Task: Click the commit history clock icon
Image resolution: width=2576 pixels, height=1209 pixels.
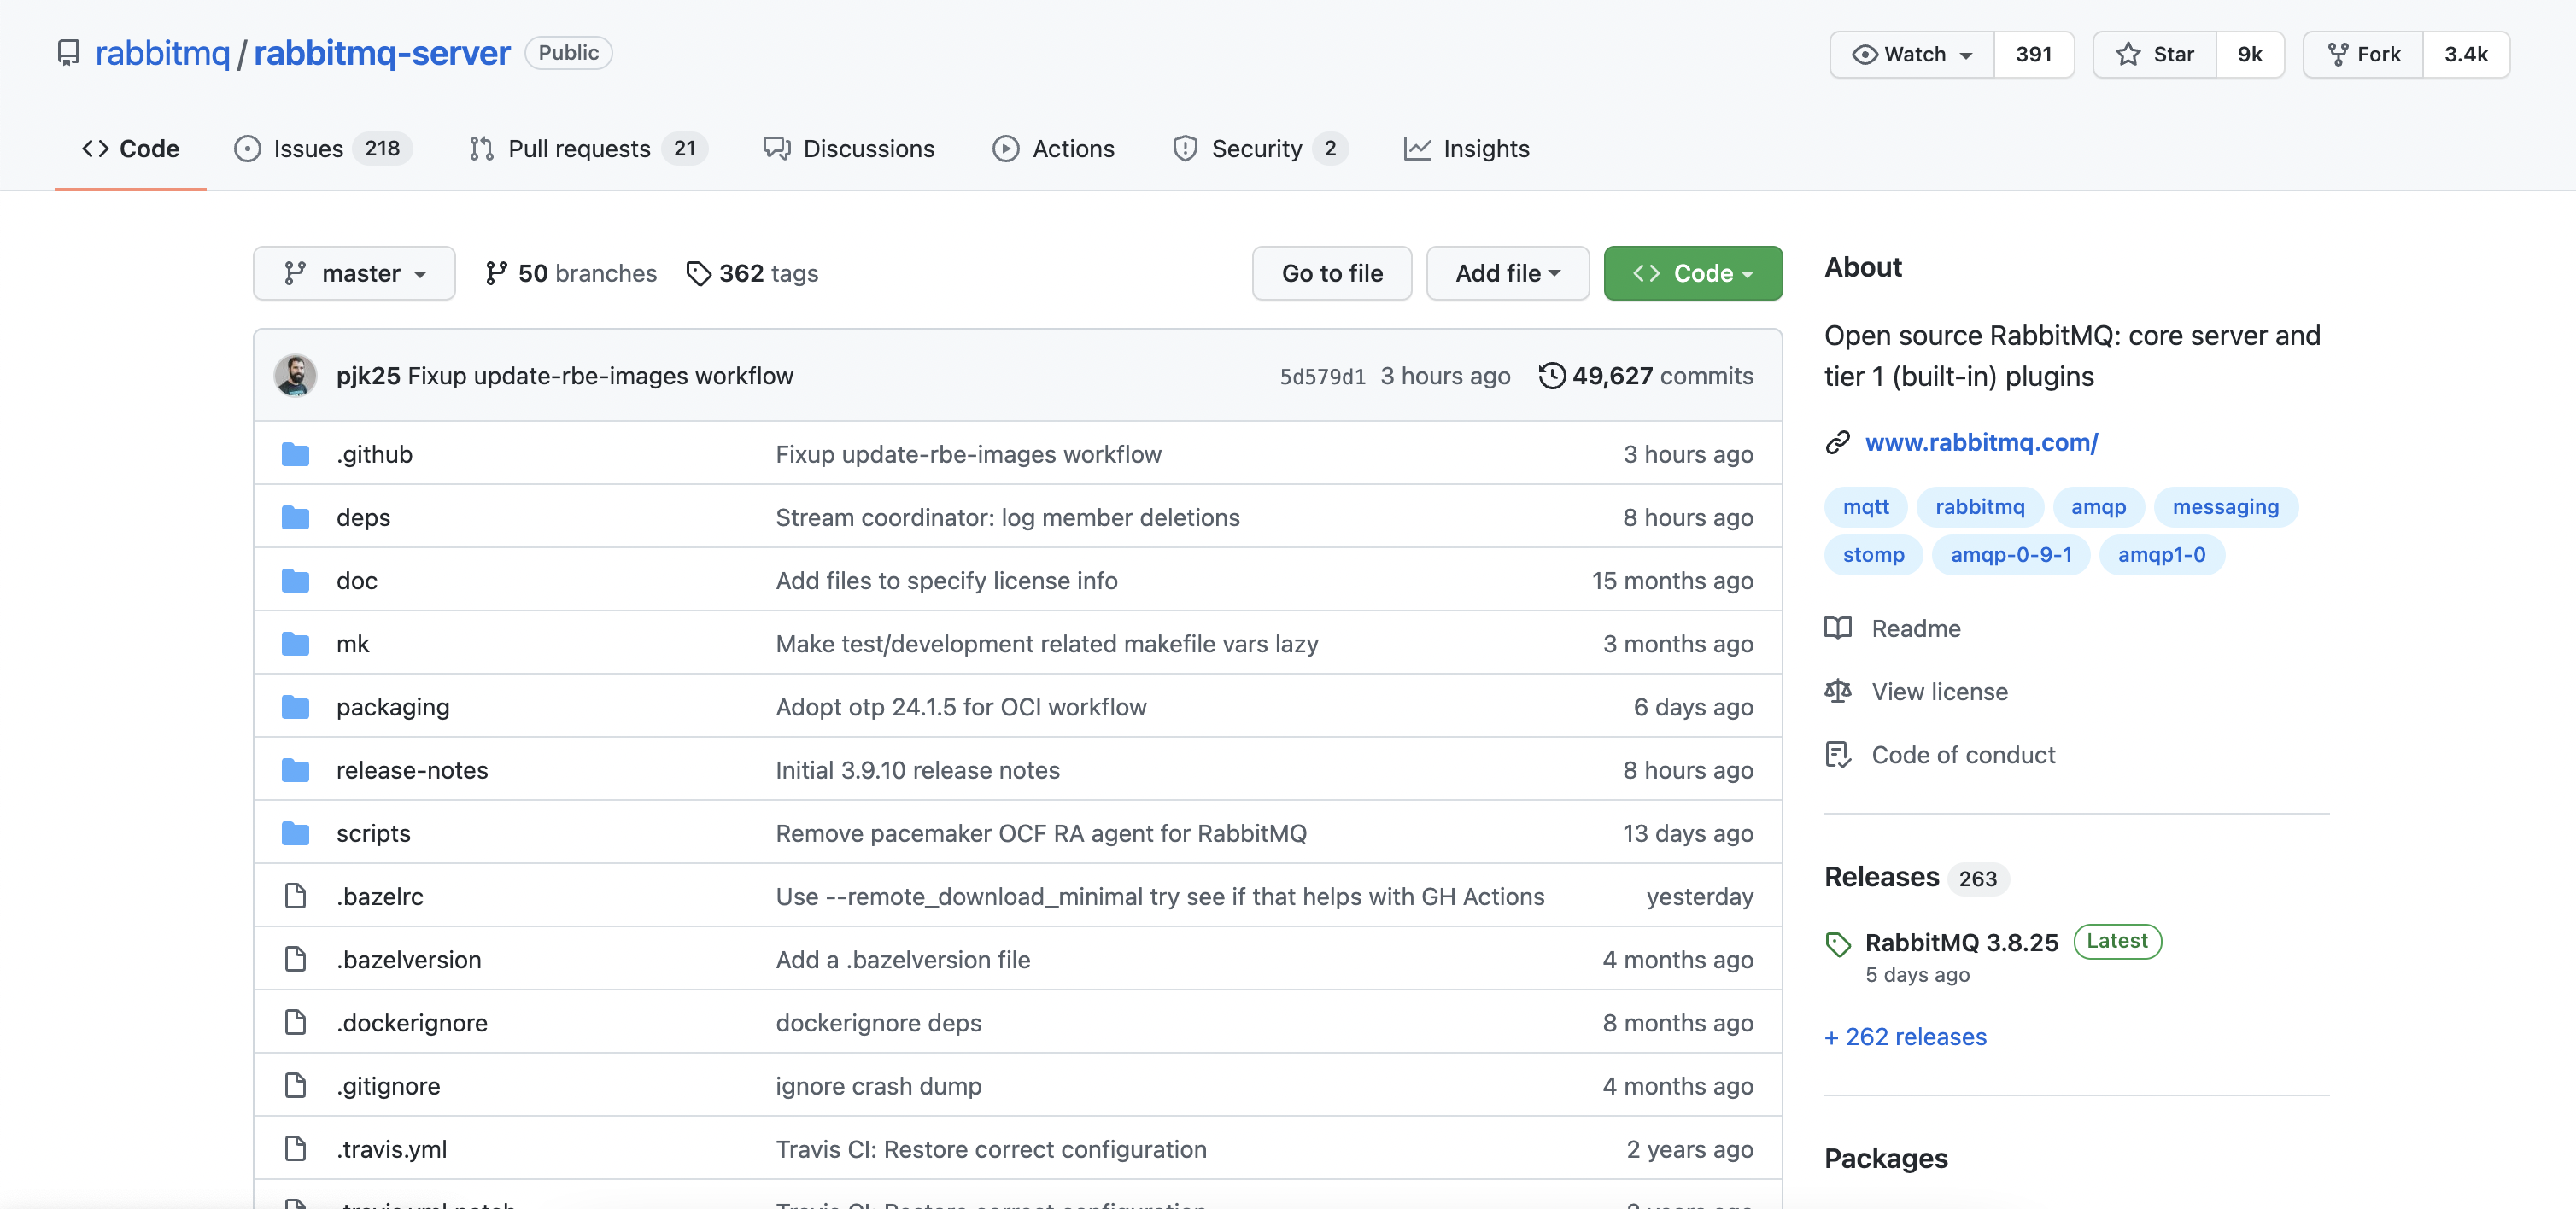Action: tap(1551, 376)
